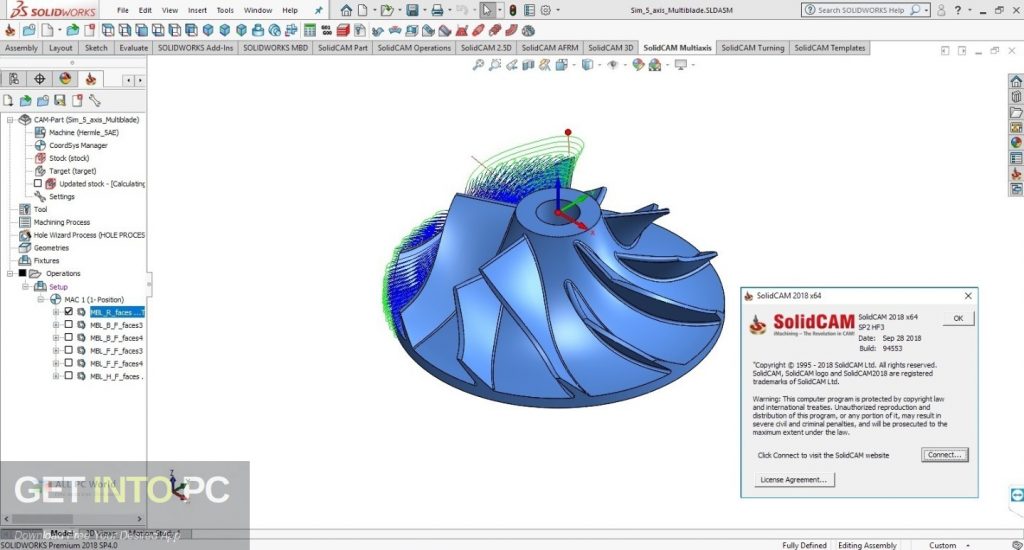
Task: Click the Home icon in top toolbar
Action: click(x=346, y=10)
